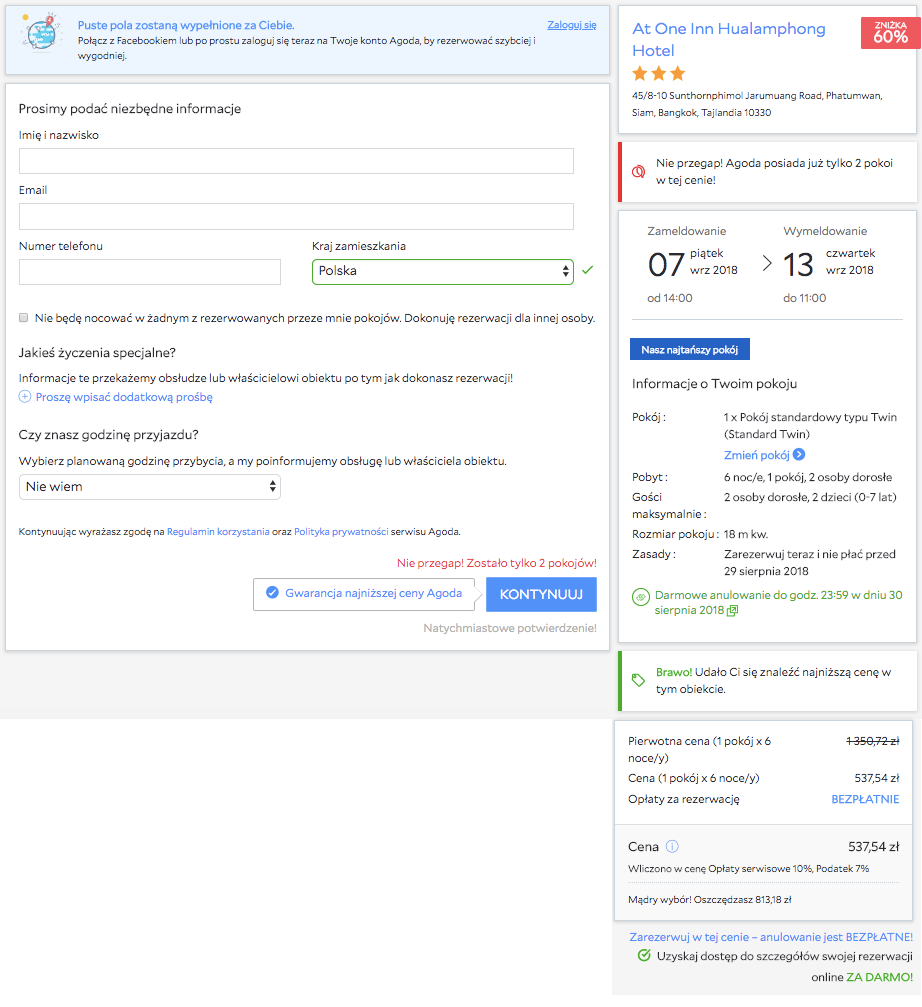Screen dimensions: 922x1007
Task: Click popup icon after sierpnia 2018
Action: click(732, 610)
